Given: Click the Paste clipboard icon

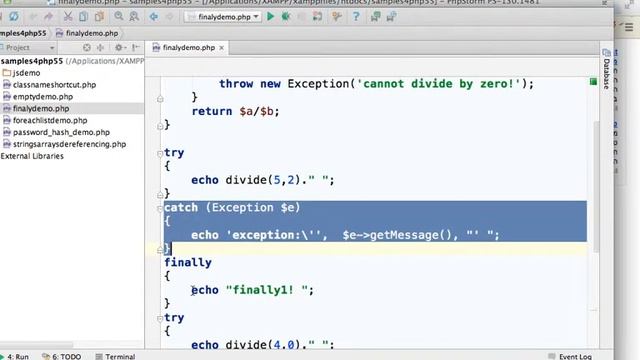Looking at the screenshot, I should [x=99, y=17].
